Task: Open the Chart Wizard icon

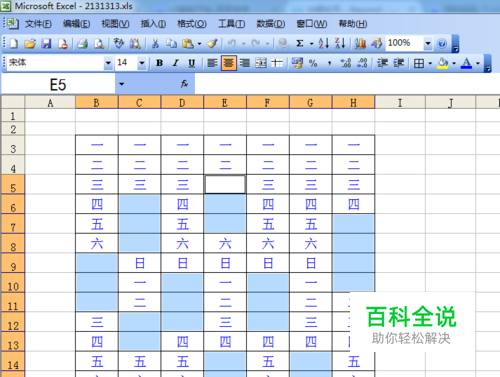Action: 360,43
